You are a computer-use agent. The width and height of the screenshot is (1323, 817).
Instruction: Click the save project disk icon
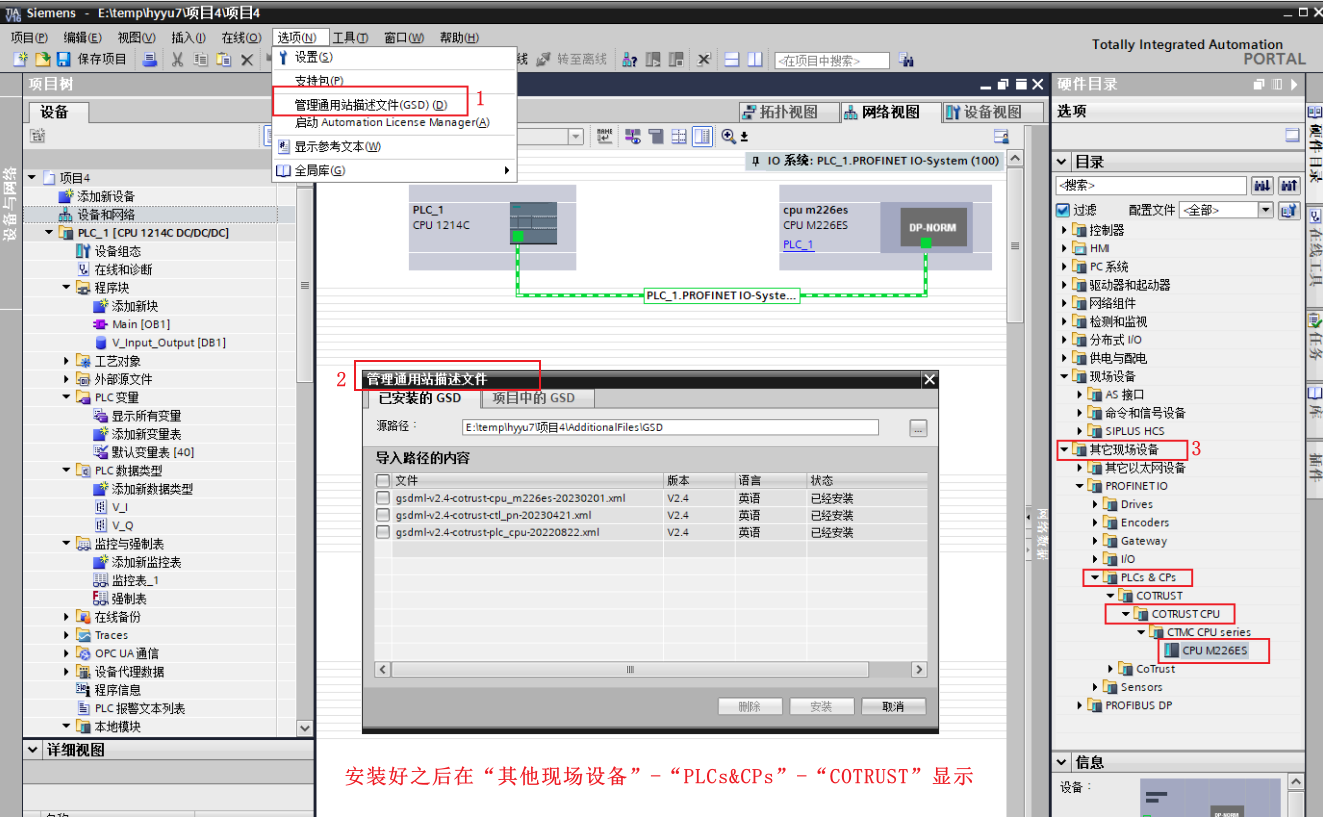pyautogui.click(x=63, y=59)
